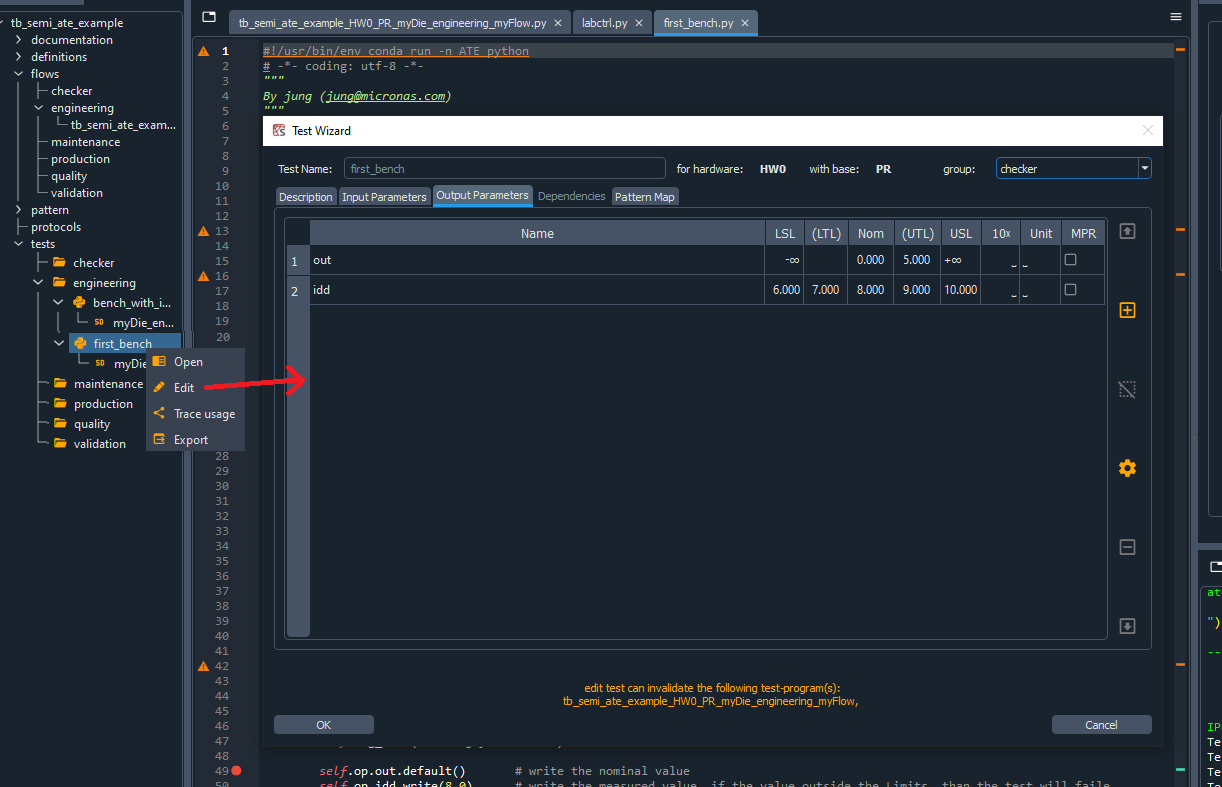Click the warning triangle on line 16
This screenshot has height=787, width=1222.
(x=204, y=276)
